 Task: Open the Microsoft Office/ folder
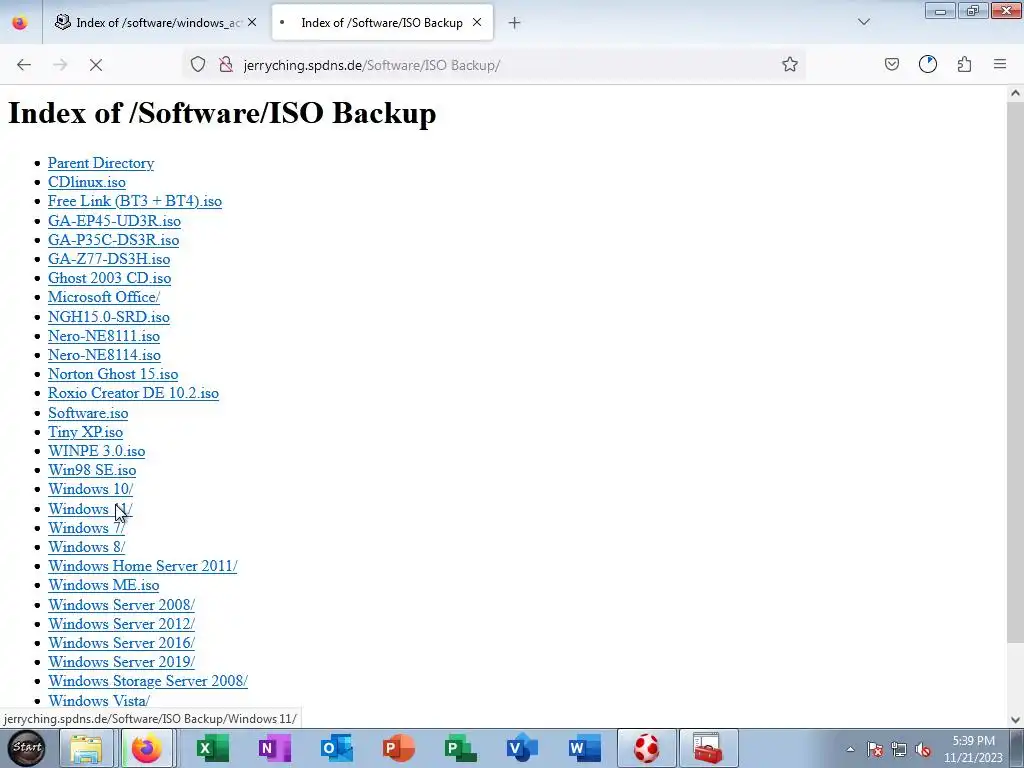point(103,296)
